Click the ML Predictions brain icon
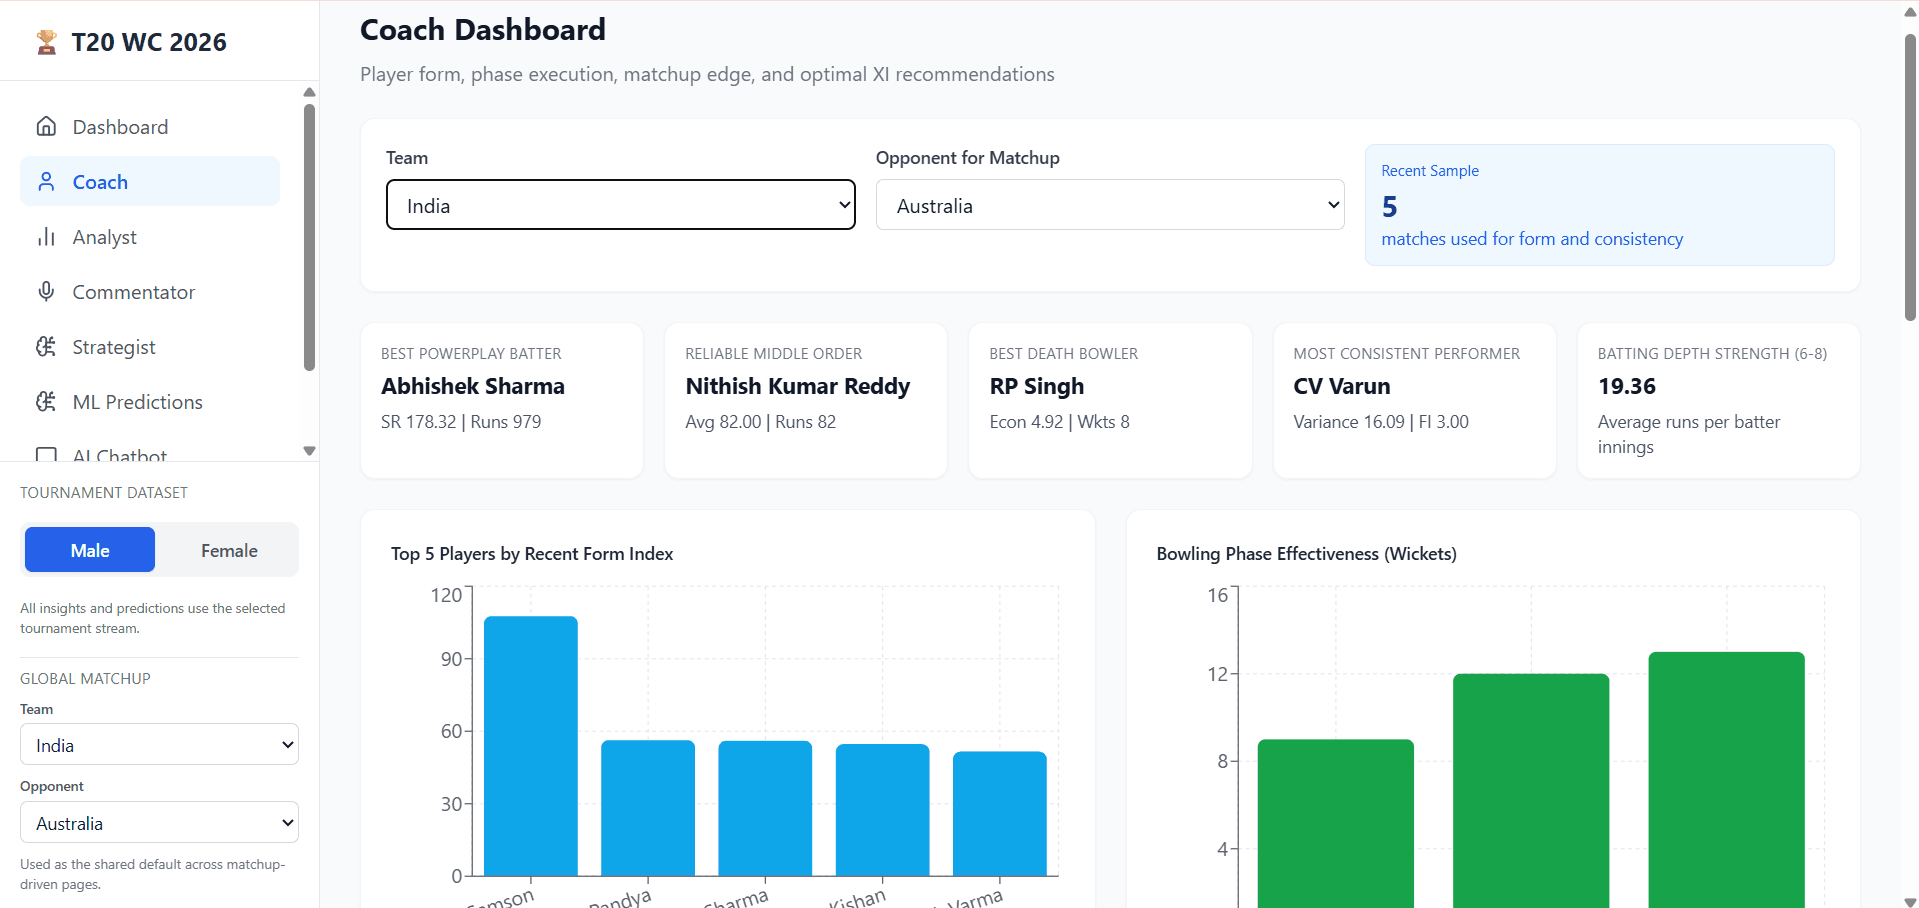Image resolution: width=1919 pixels, height=908 pixels. click(46, 402)
